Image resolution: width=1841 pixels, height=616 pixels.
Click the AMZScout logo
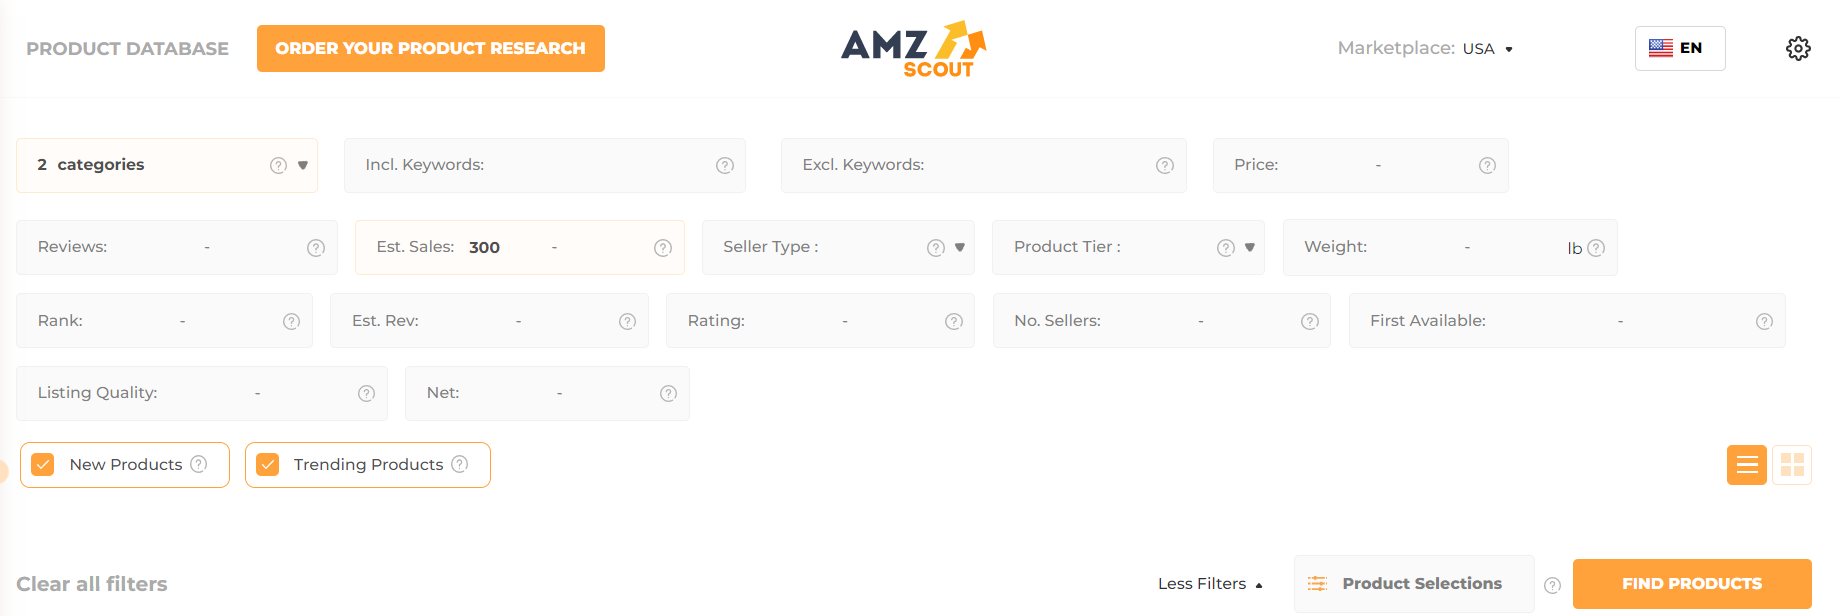tap(913, 47)
